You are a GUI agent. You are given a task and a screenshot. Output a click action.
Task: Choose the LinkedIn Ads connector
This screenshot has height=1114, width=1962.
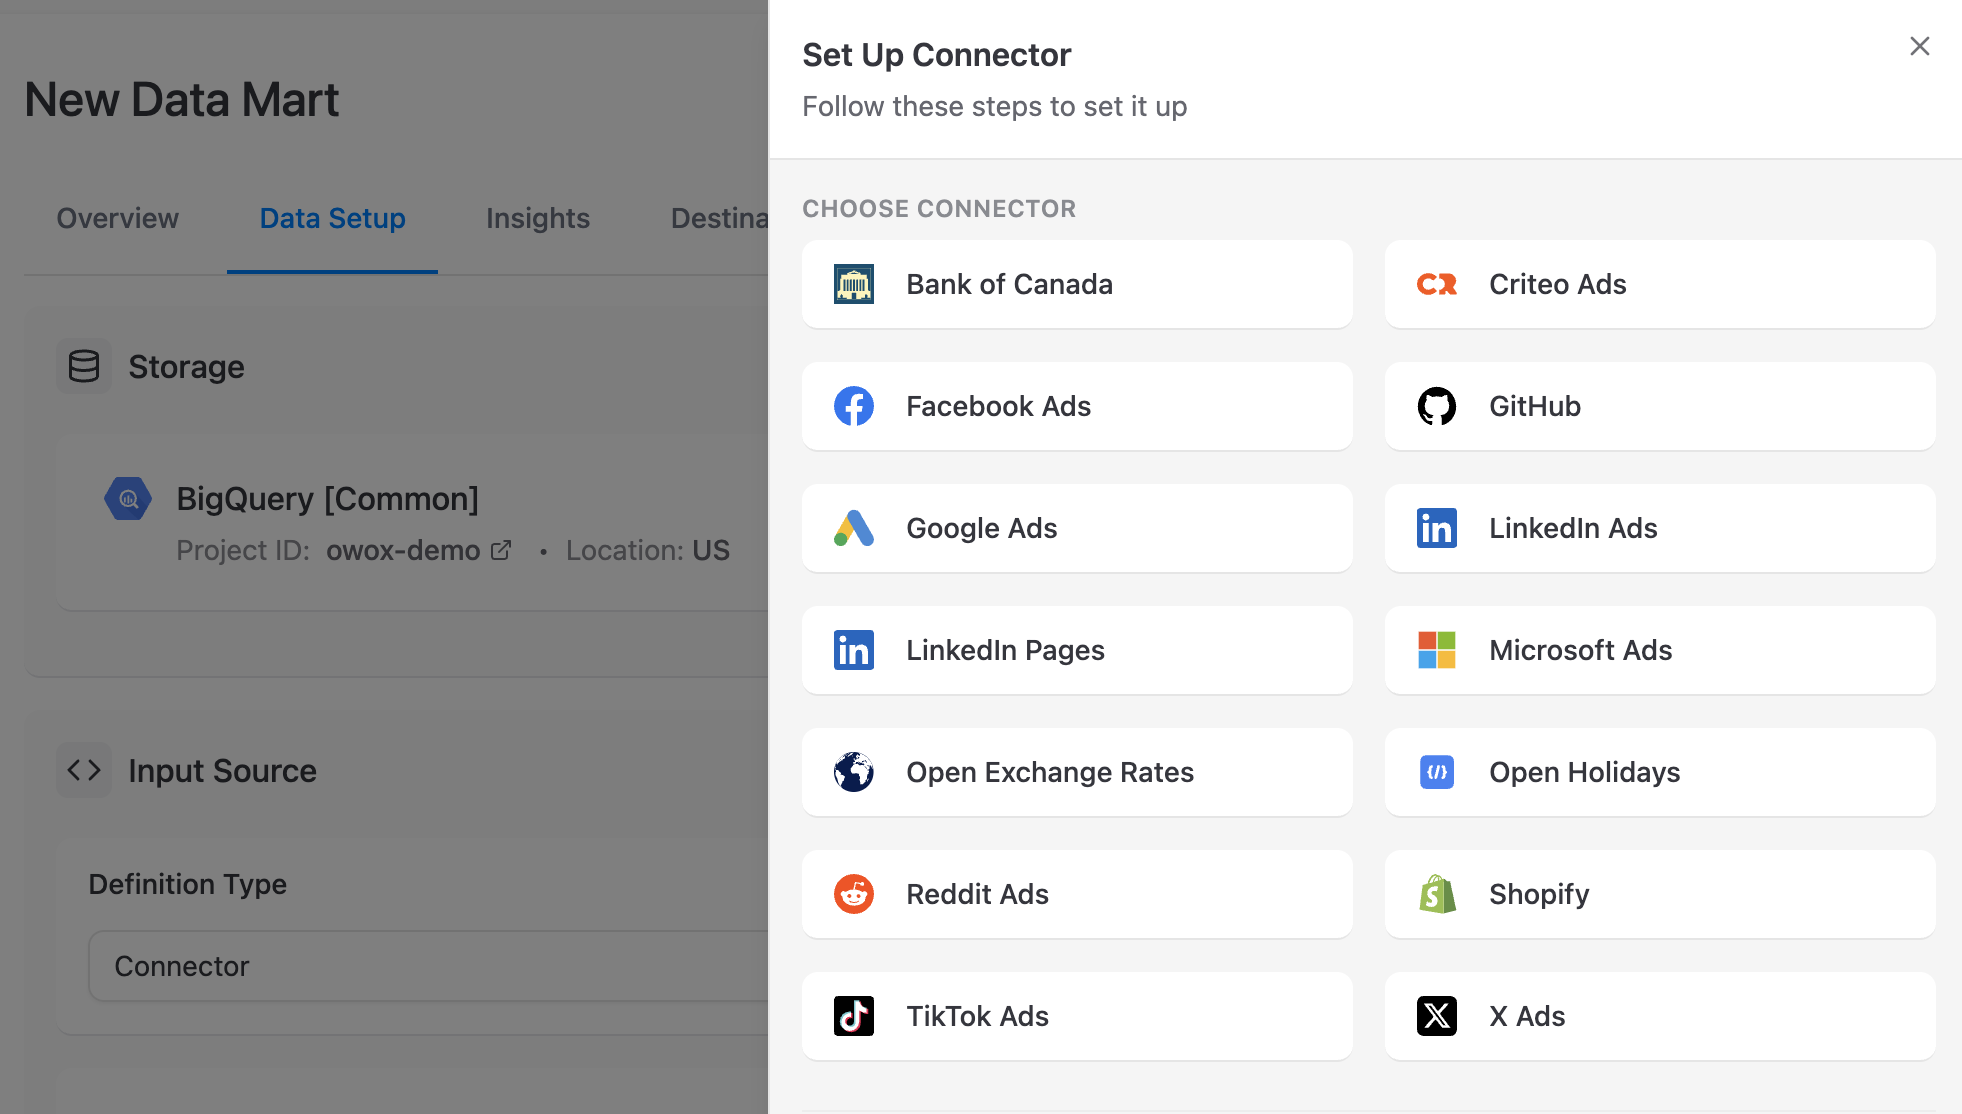1659,528
